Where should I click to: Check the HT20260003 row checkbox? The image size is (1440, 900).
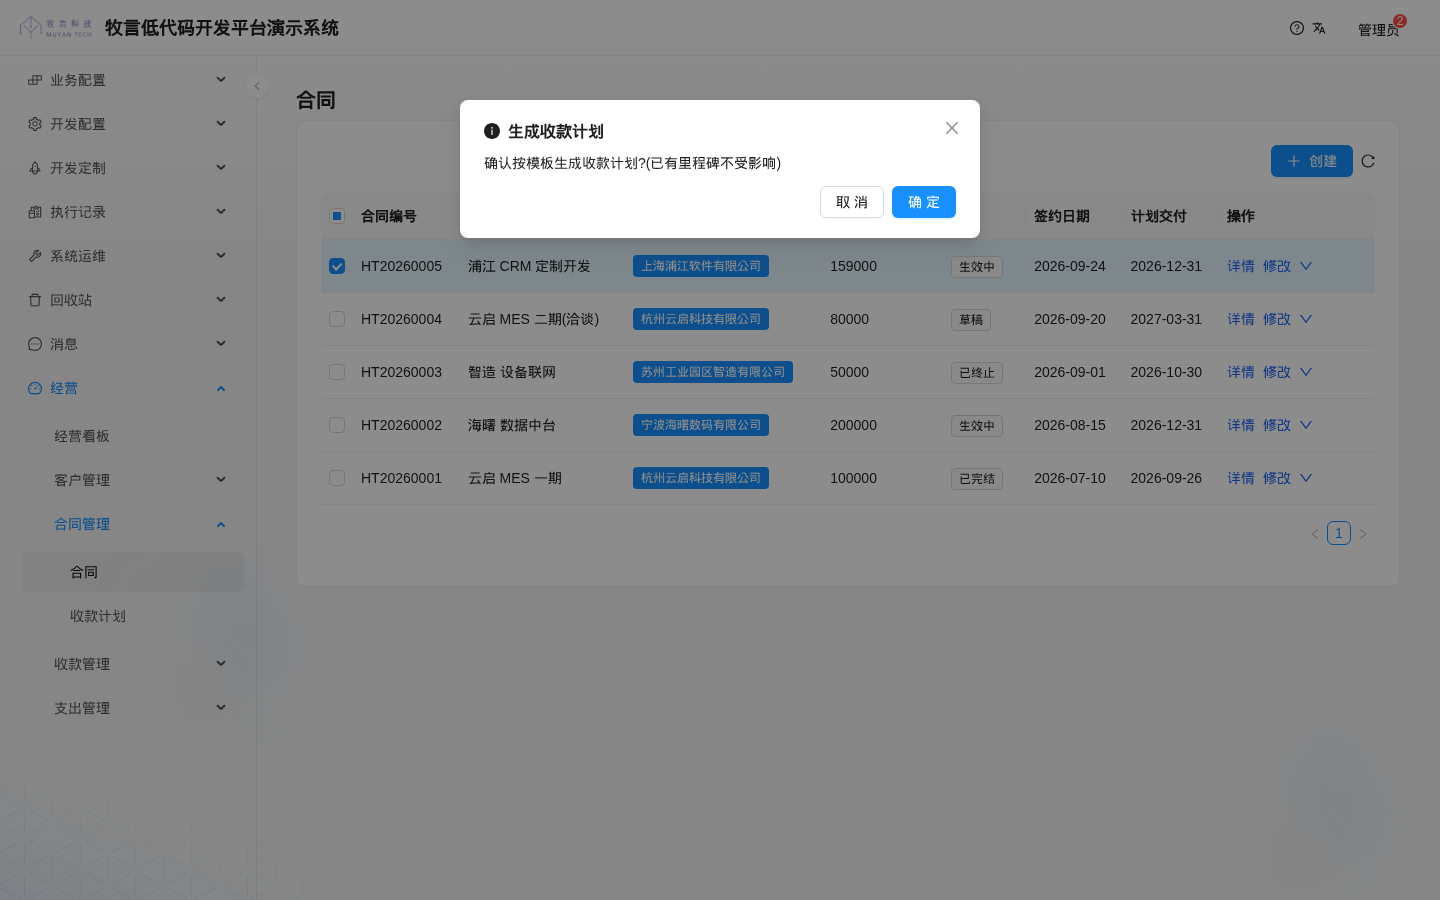337,372
